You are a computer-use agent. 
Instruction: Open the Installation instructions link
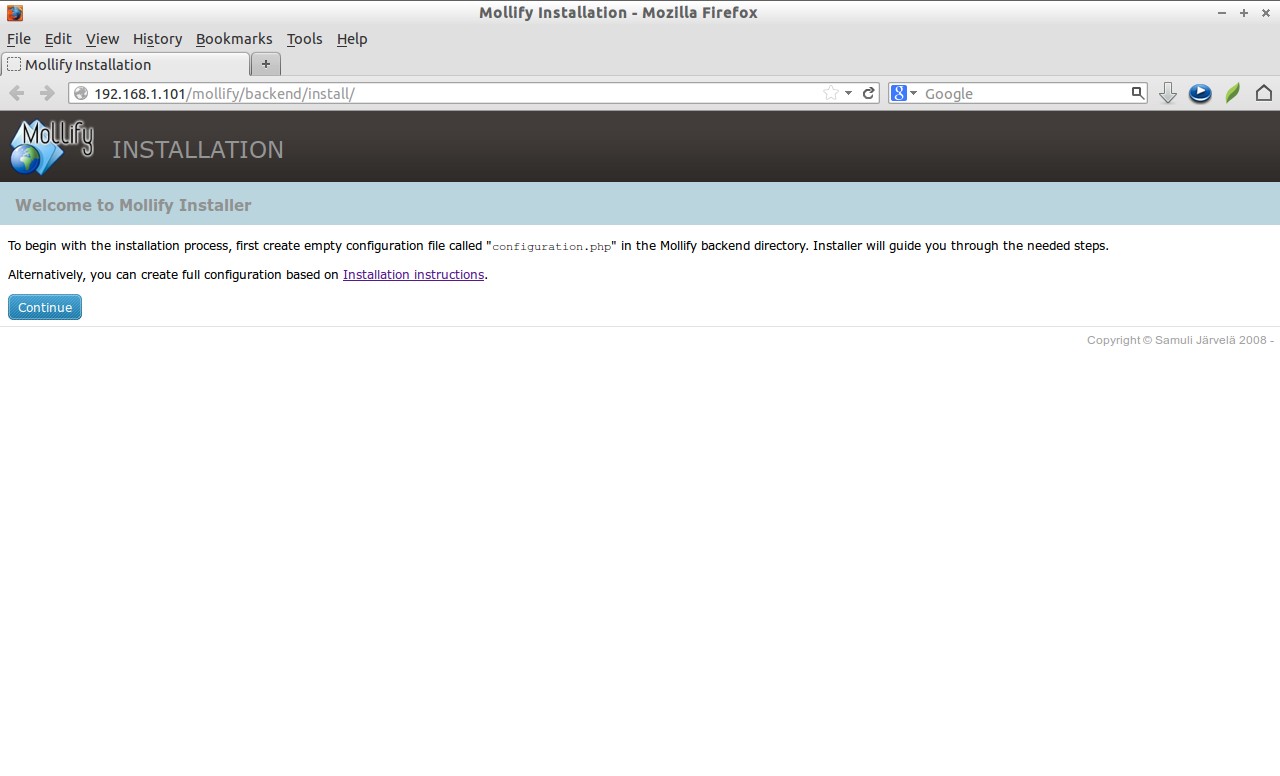(413, 274)
